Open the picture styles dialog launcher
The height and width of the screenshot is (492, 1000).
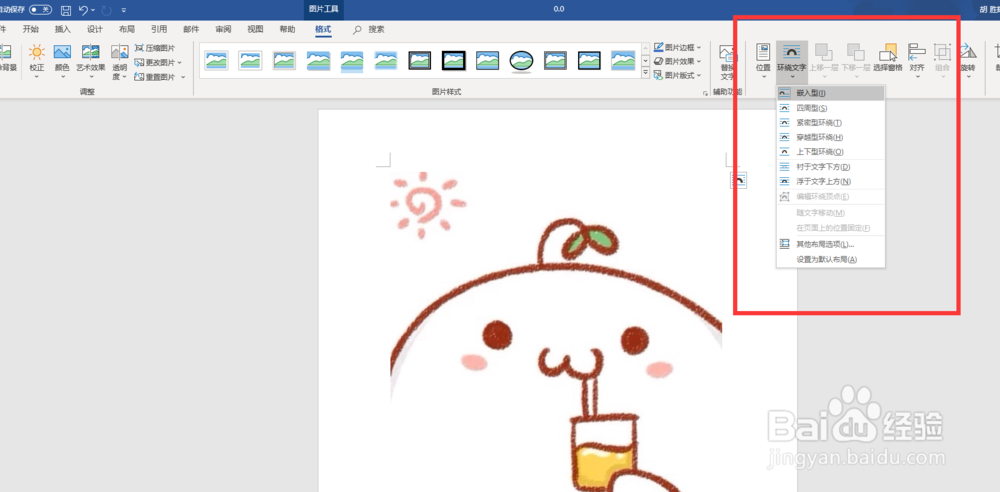click(x=705, y=93)
